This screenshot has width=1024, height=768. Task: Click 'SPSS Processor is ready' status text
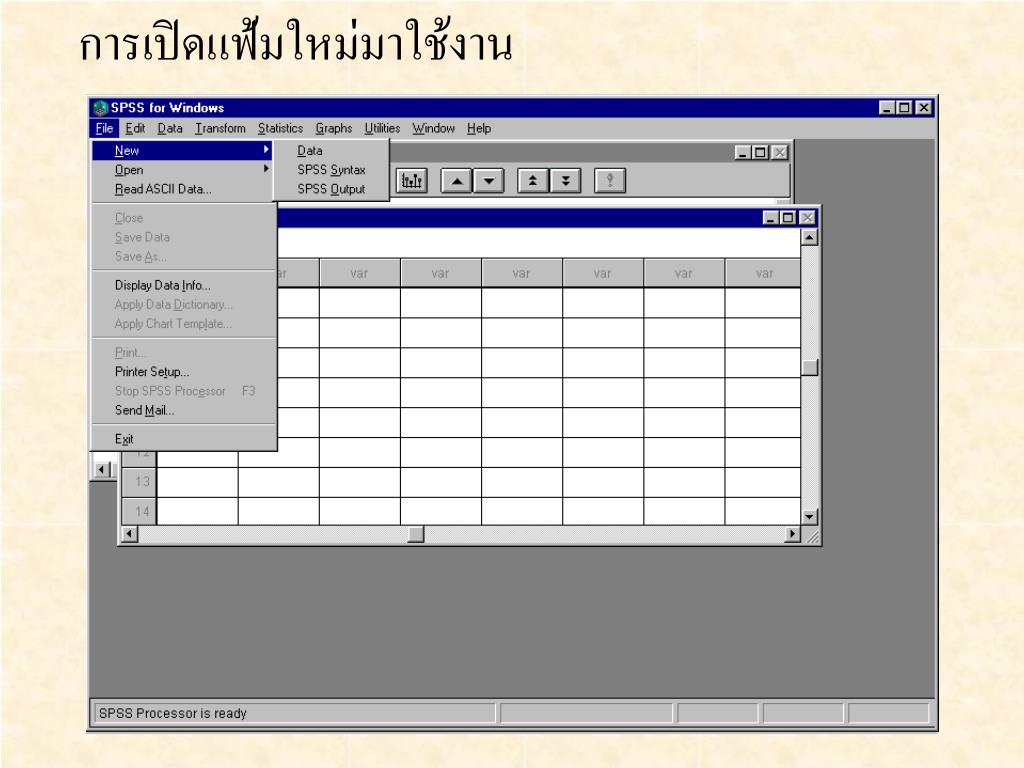[x=172, y=713]
